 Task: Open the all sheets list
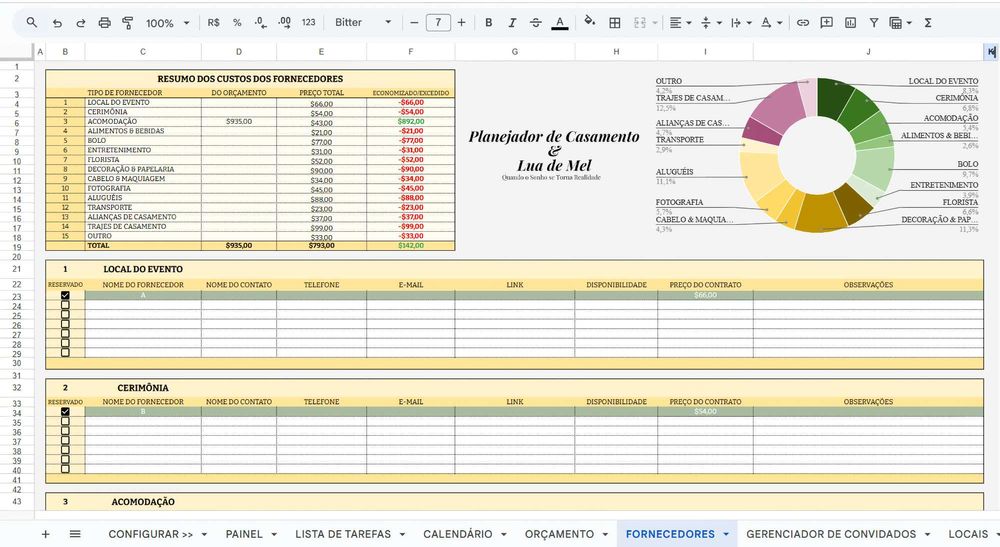pyautogui.click(x=75, y=534)
